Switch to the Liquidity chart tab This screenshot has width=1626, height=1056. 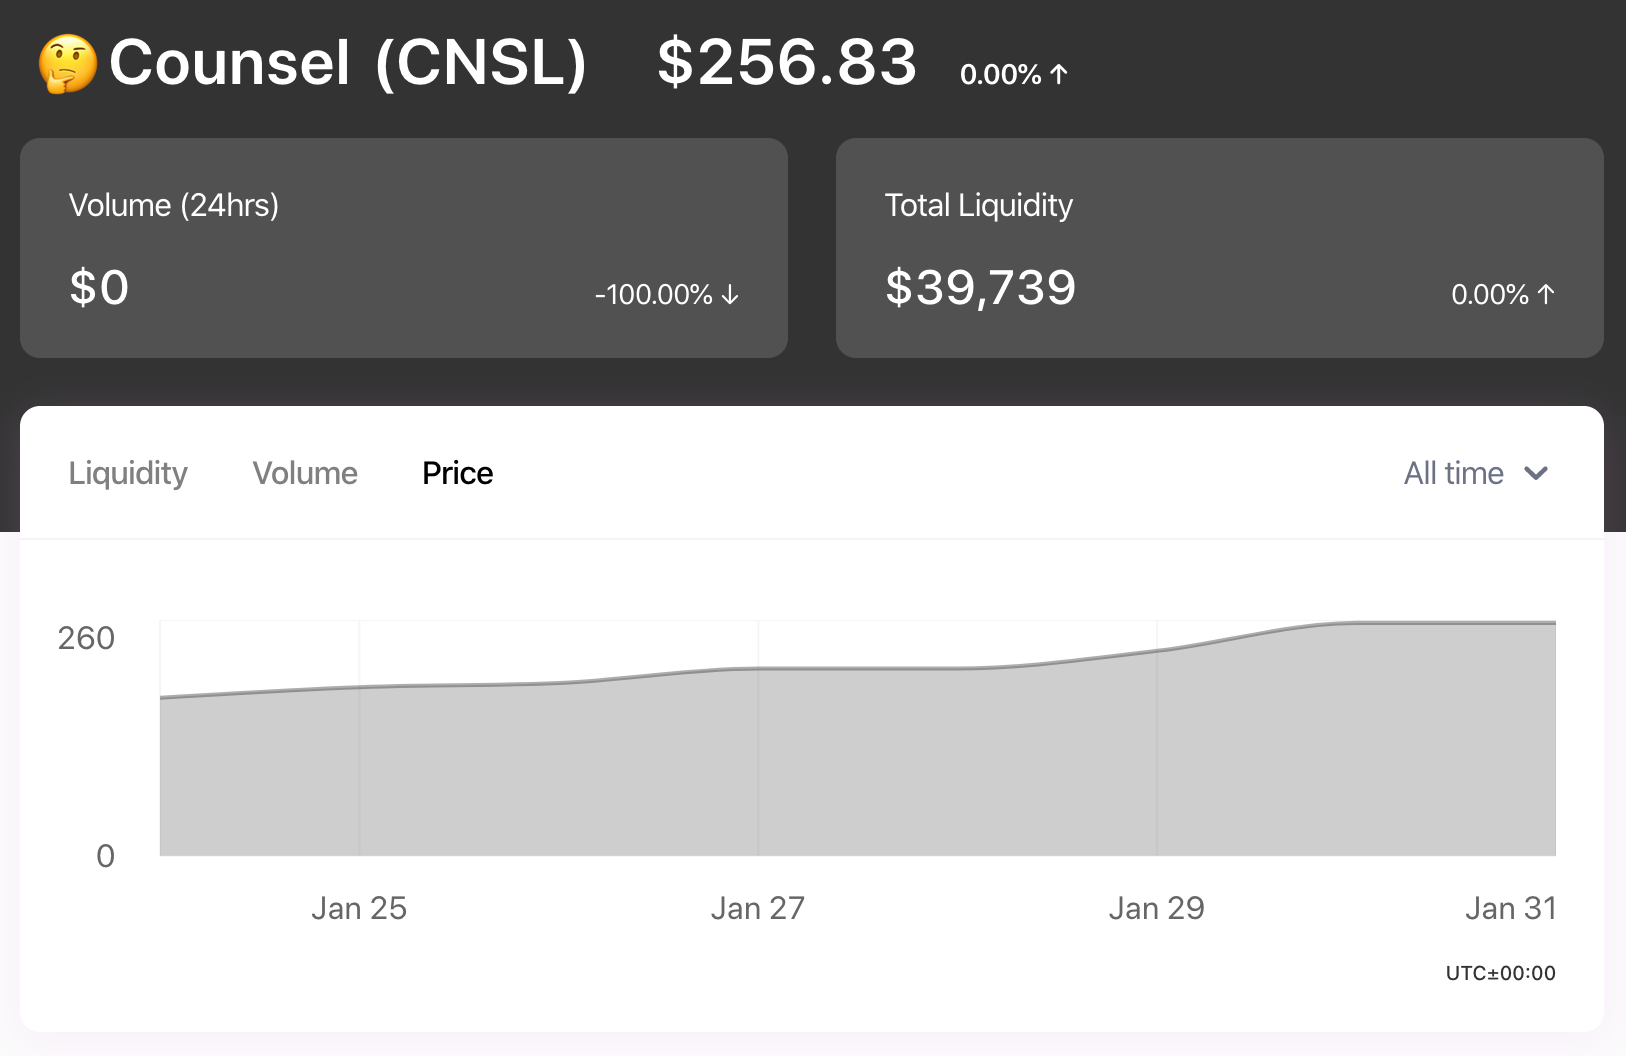click(128, 473)
